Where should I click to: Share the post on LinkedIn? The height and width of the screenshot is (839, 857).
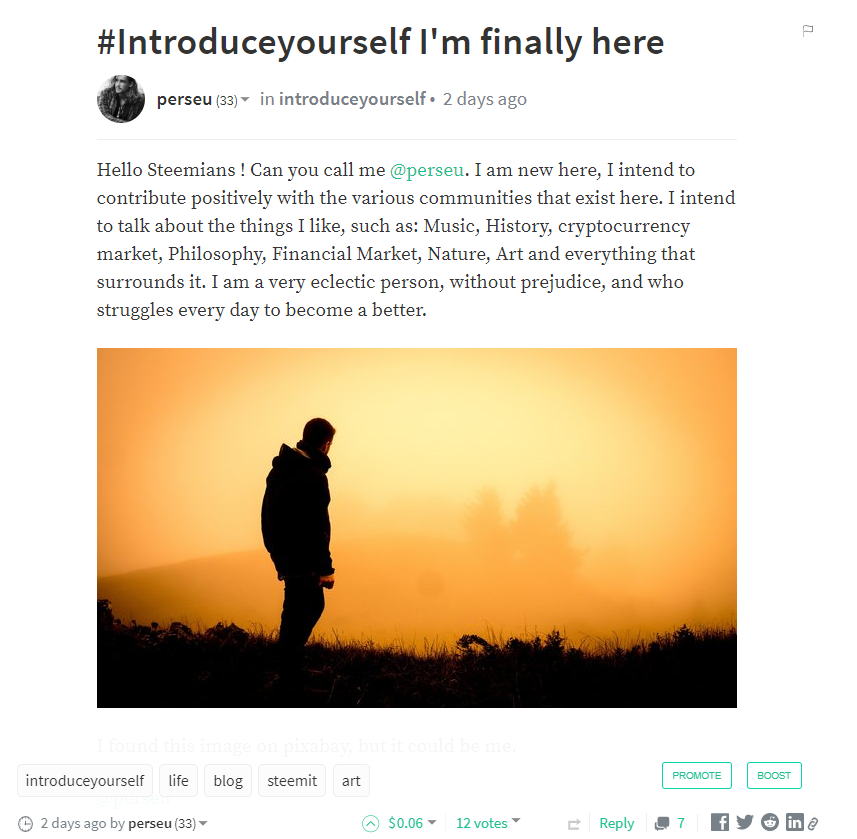pyautogui.click(x=794, y=822)
